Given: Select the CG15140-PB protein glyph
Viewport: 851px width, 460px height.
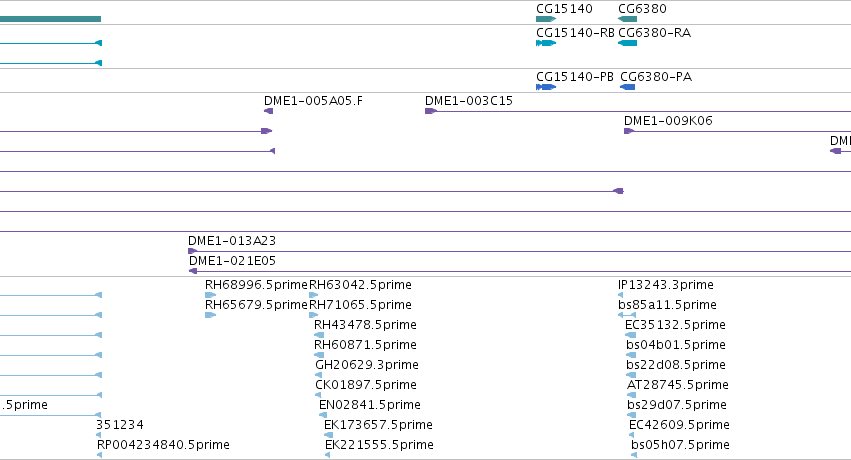Looking at the screenshot, I should [546, 87].
